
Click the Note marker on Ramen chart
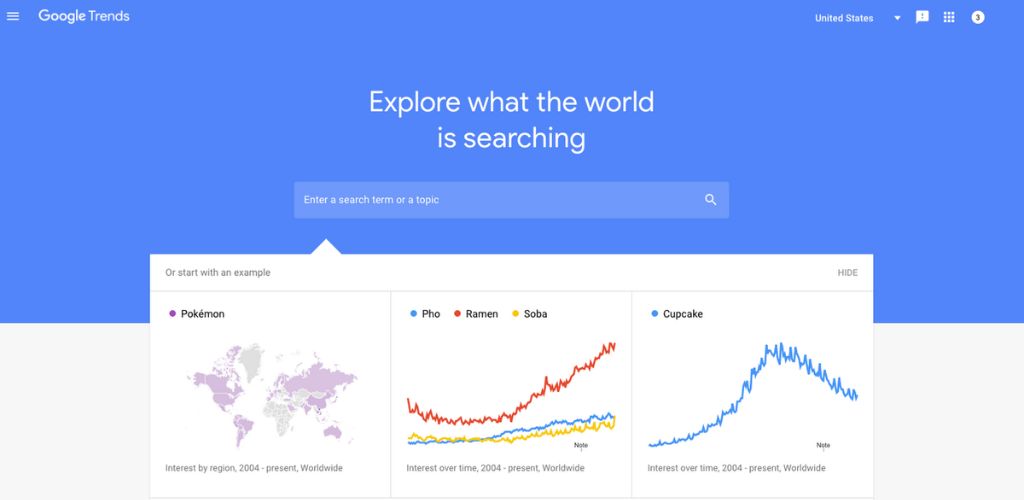point(581,446)
